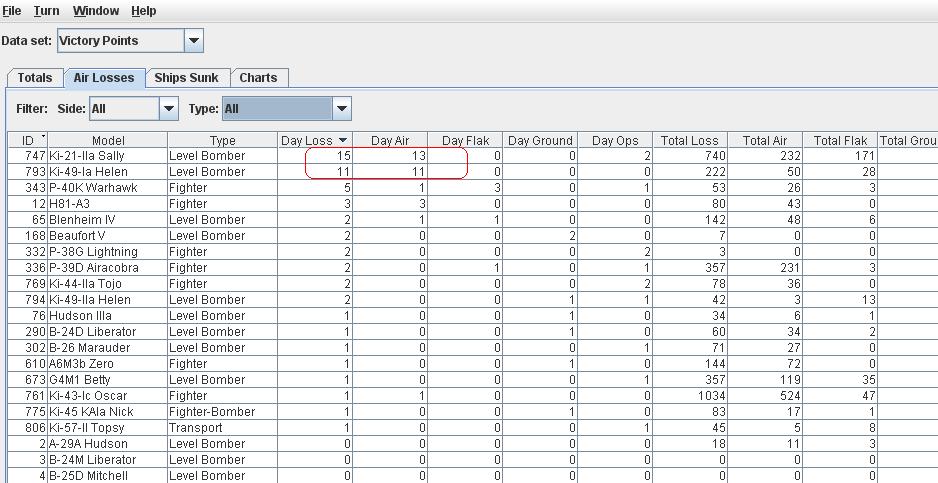Click ID cell 806

coord(28,428)
